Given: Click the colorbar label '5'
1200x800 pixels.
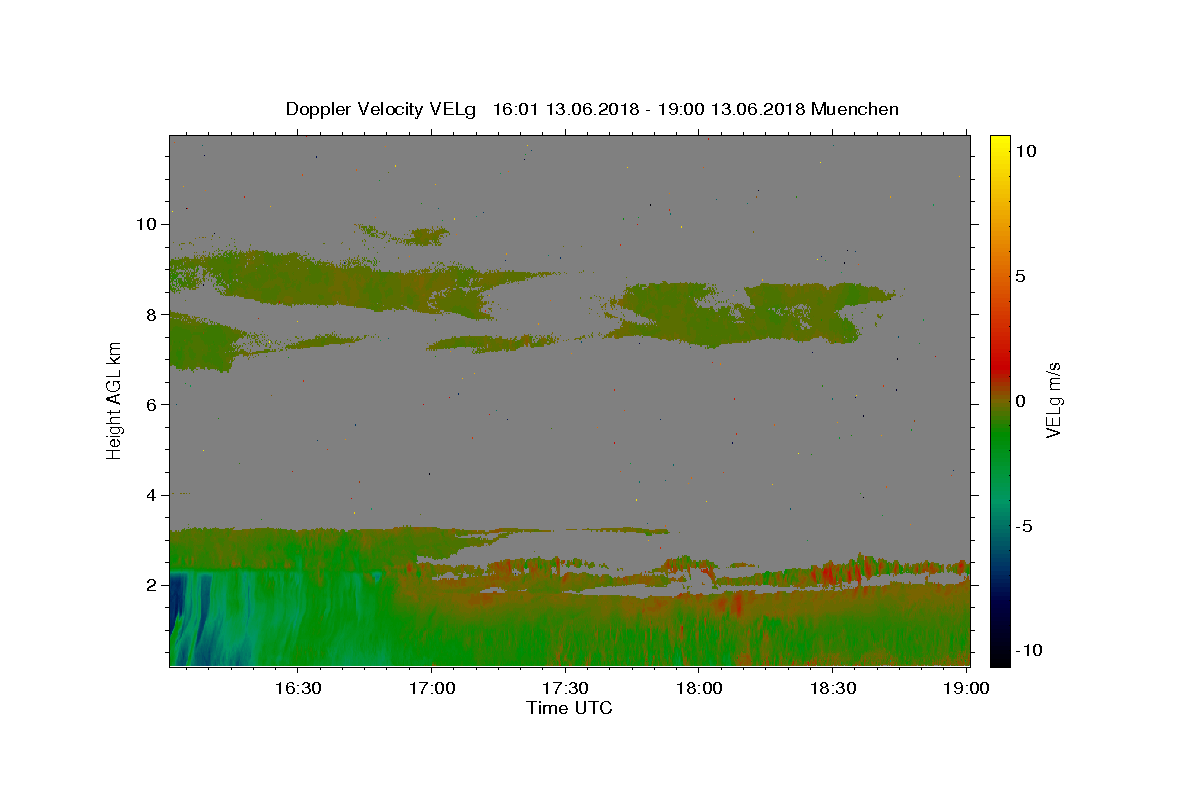Looking at the screenshot, I should [1020, 276].
